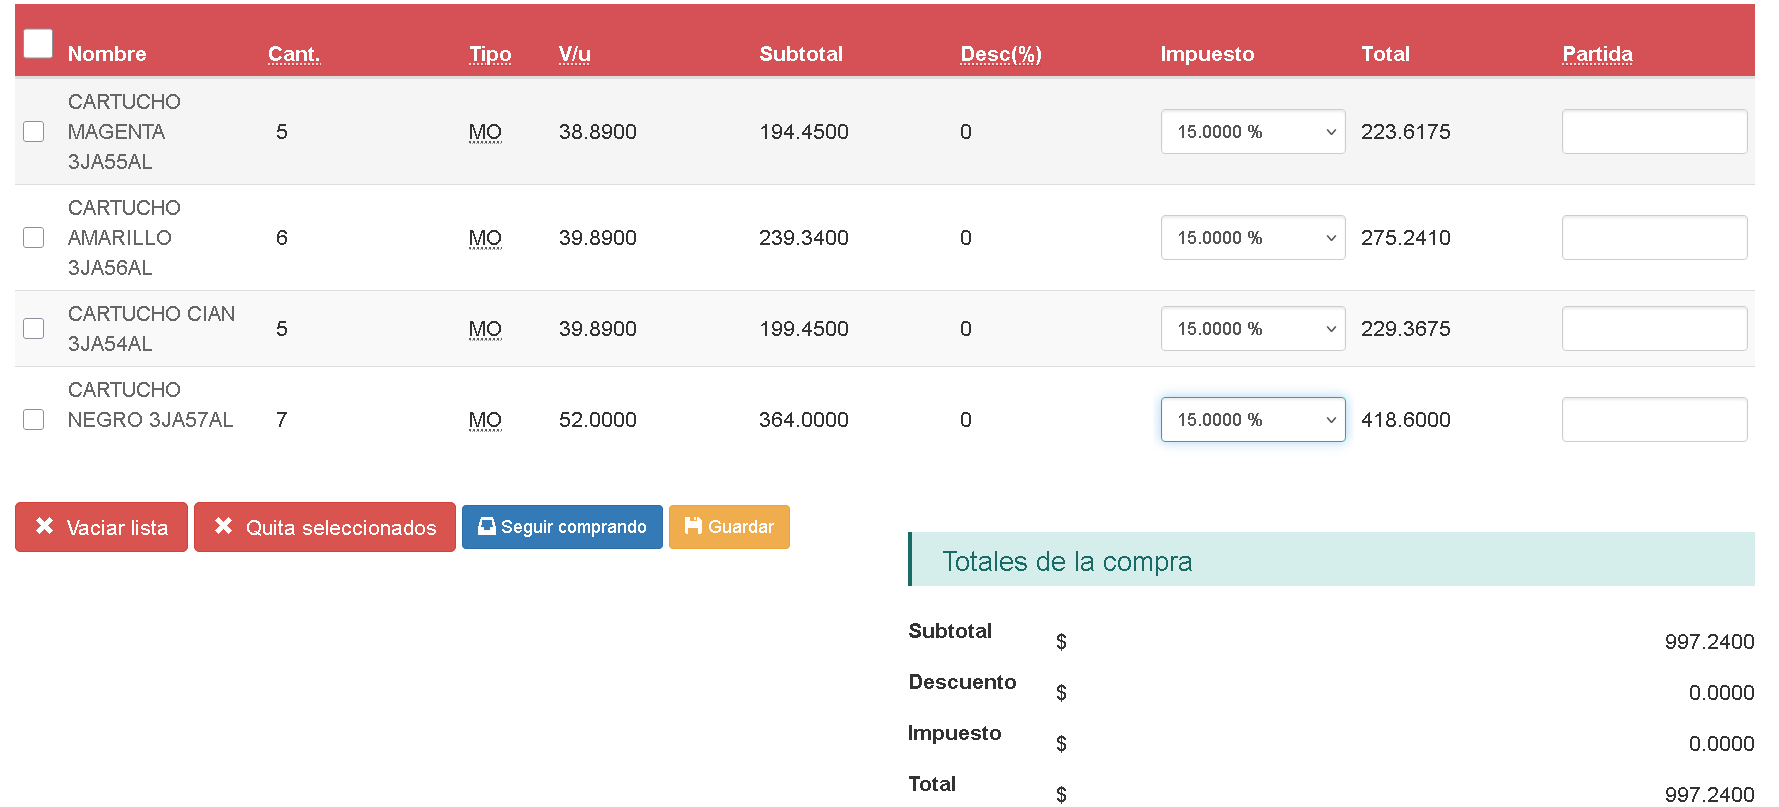Image resolution: width=1779 pixels, height=807 pixels.
Task: Focus Partida field for Cartucho Magenta
Action: pos(1653,132)
